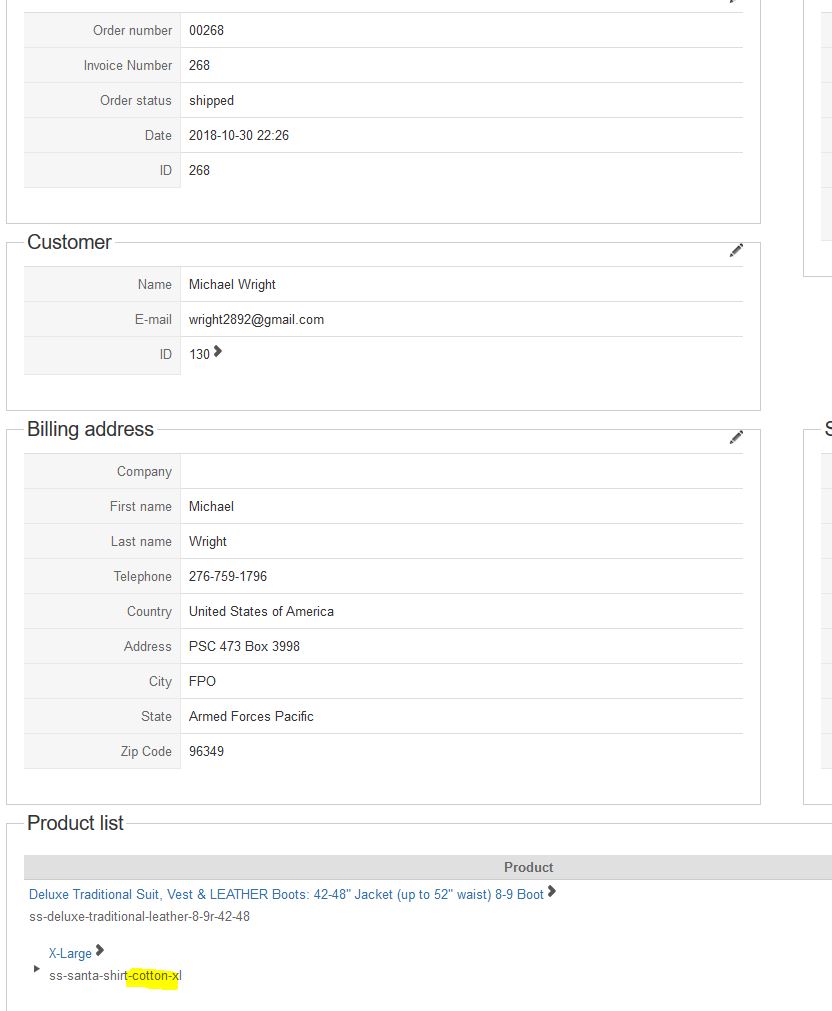
Task: Click arrow icon after Deluxe Traditional Suit link
Action: click(x=552, y=892)
